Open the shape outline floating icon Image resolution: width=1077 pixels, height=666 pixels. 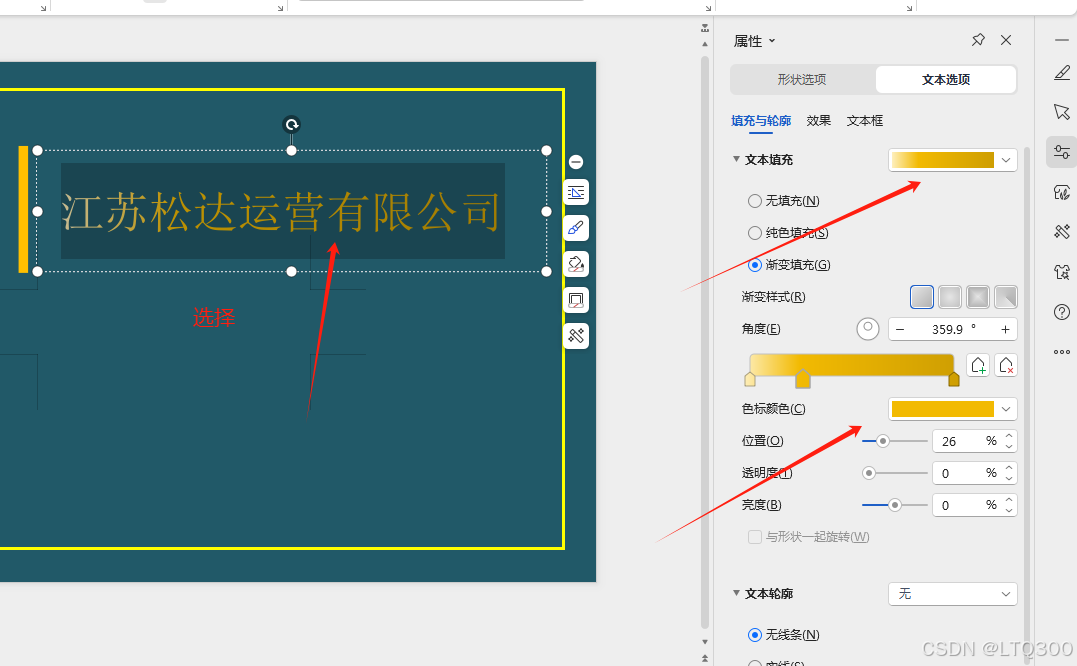pos(576,300)
